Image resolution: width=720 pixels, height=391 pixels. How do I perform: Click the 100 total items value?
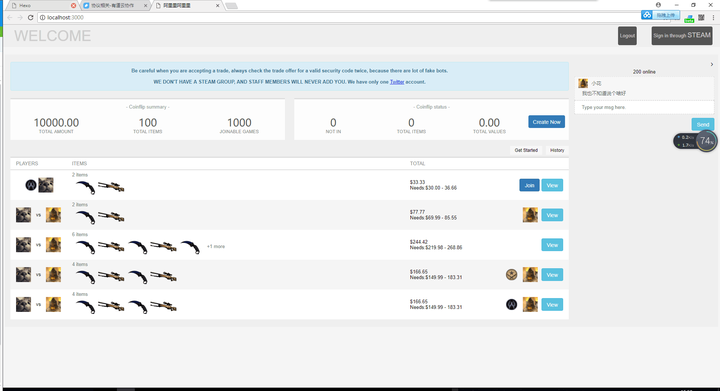148,123
